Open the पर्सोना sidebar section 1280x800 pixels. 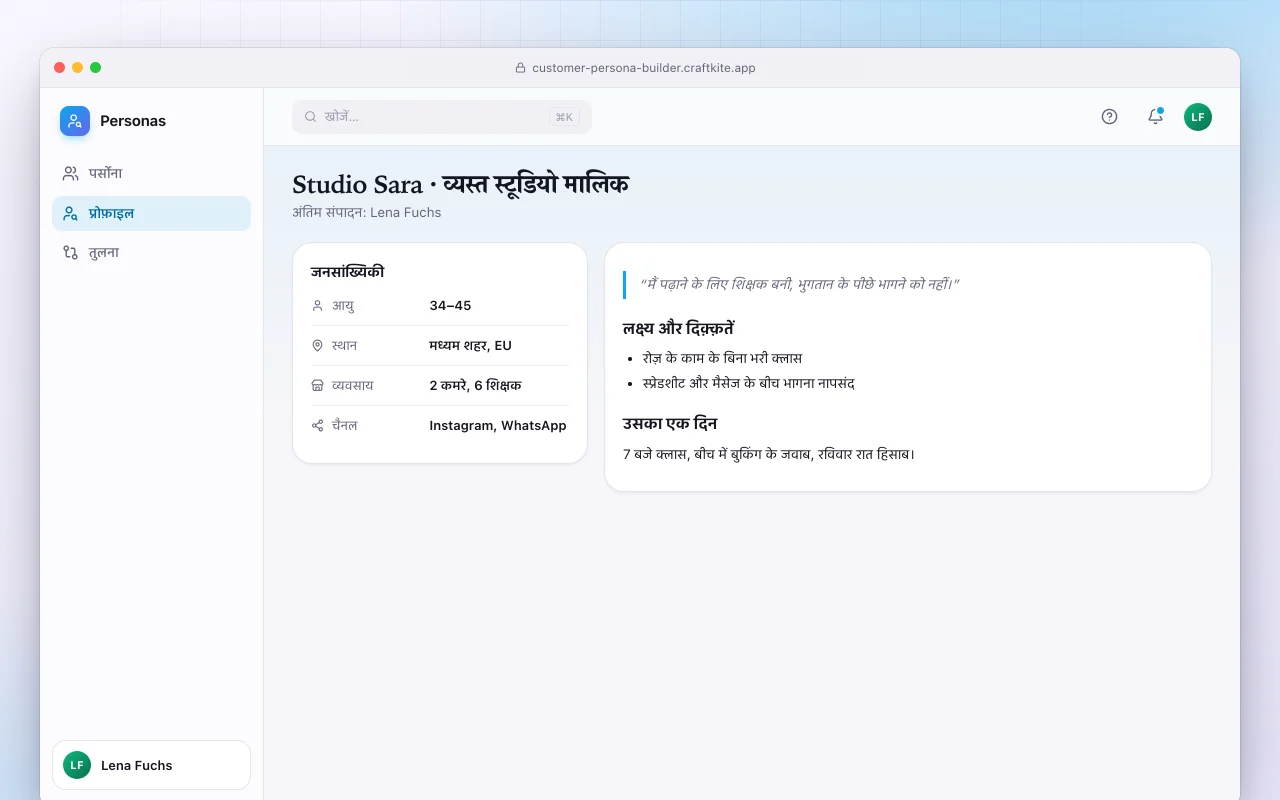tap(151, 173)
